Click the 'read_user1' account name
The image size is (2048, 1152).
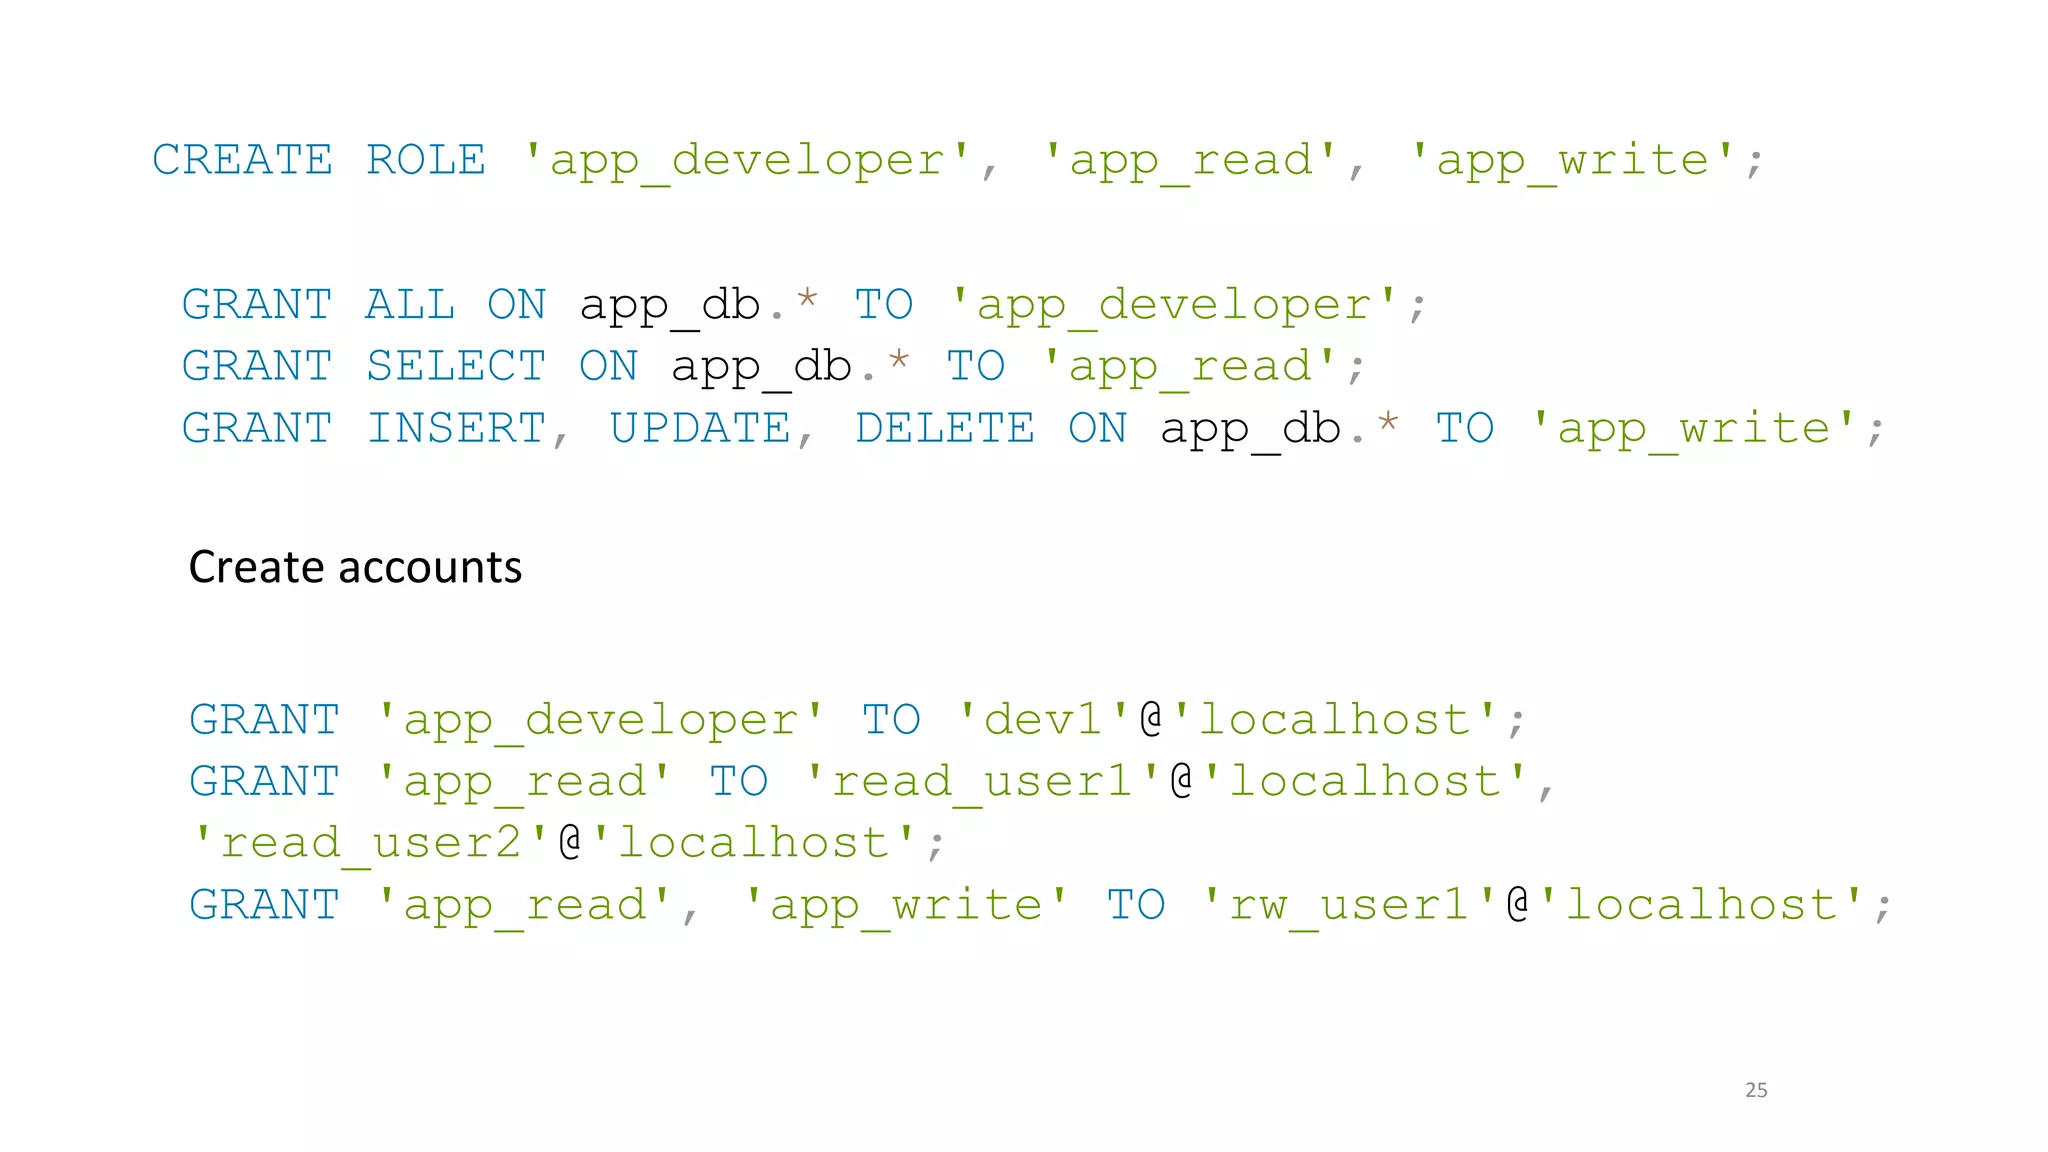coord(982,783)
